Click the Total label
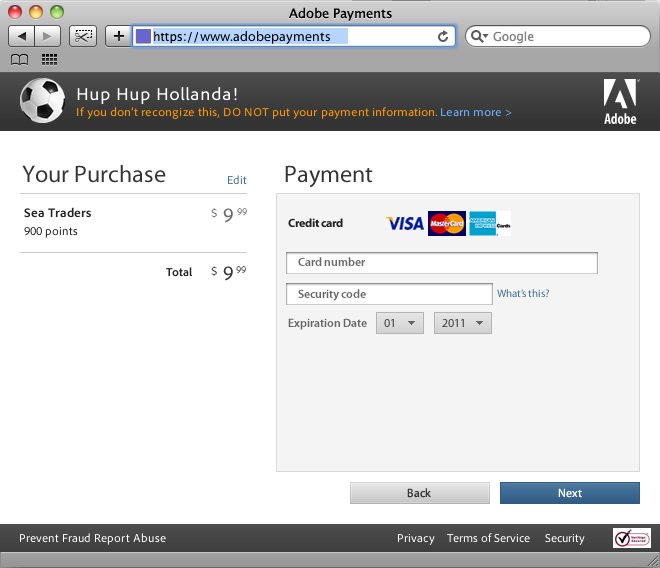The height and width of the screenshot is (568, 660). pyautogui.click(x=179, y=272)
